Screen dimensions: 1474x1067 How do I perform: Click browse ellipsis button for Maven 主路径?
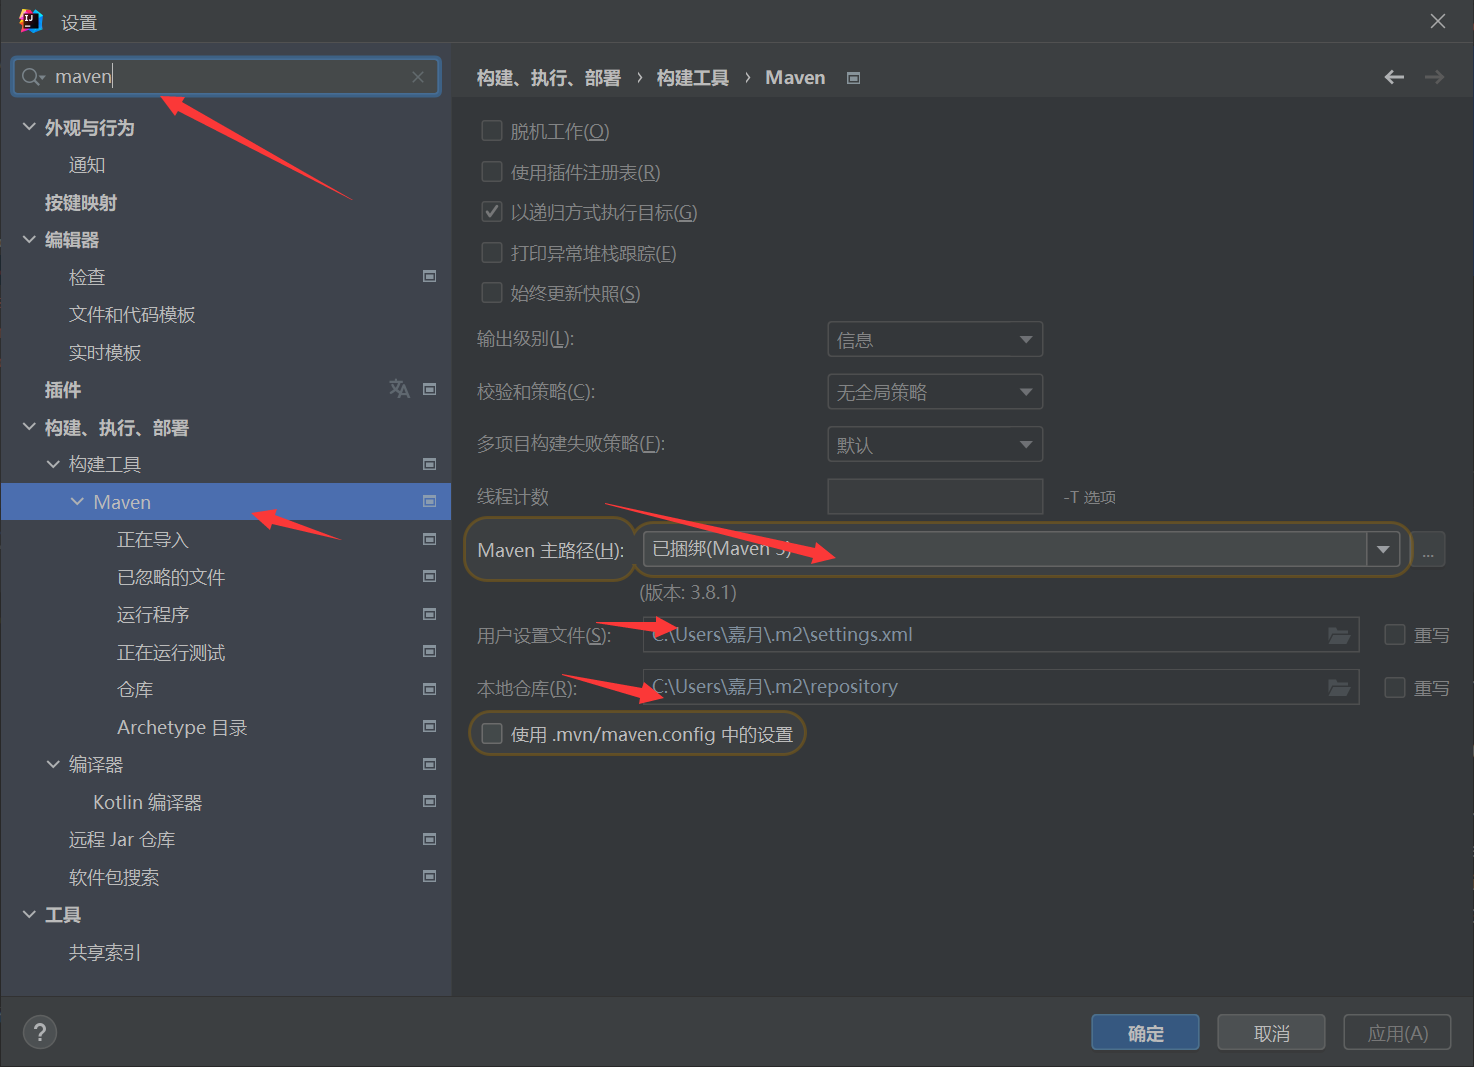1428,549
